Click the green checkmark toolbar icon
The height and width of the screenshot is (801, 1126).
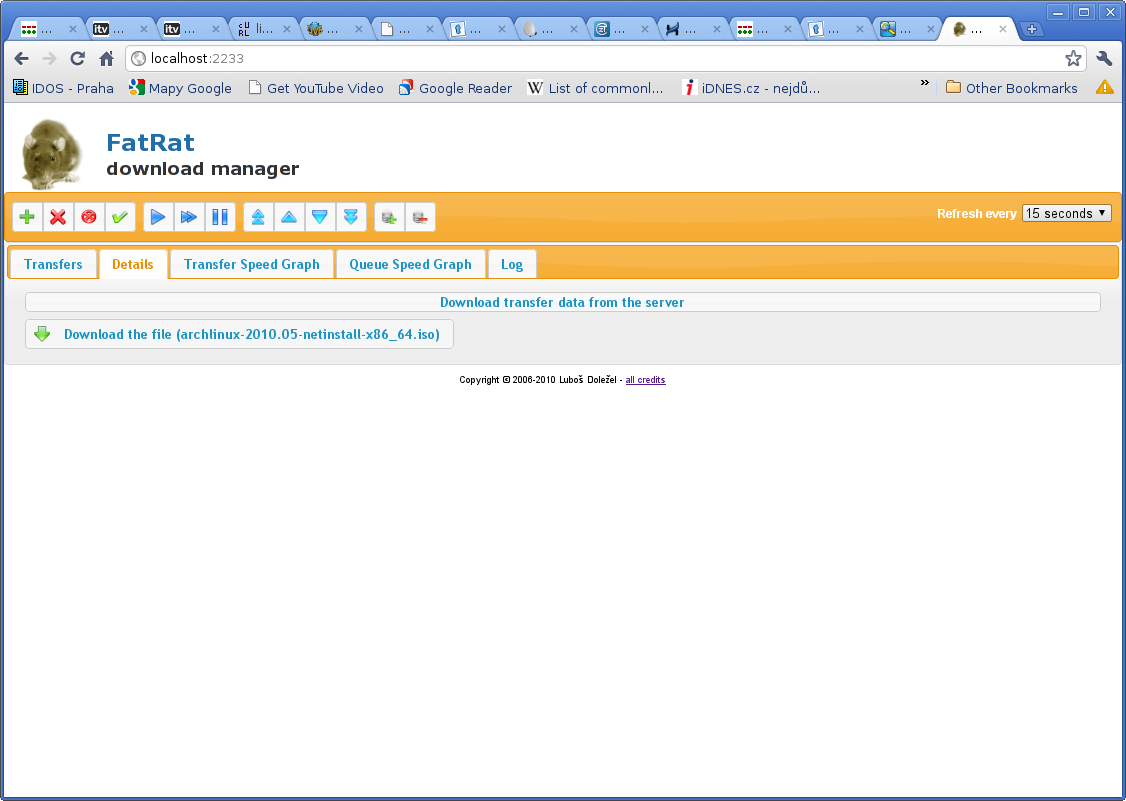[x=120, y=217]
